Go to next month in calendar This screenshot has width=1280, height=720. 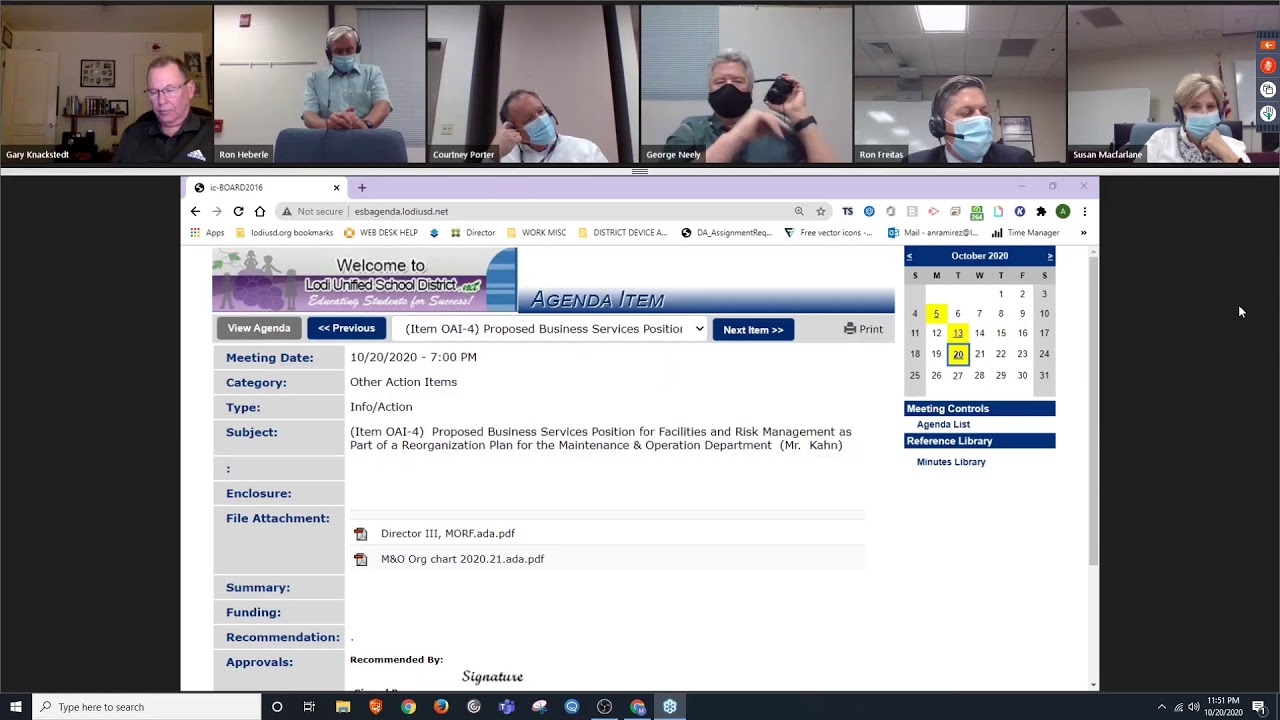pyautogui.click(x=1050, y=256)
